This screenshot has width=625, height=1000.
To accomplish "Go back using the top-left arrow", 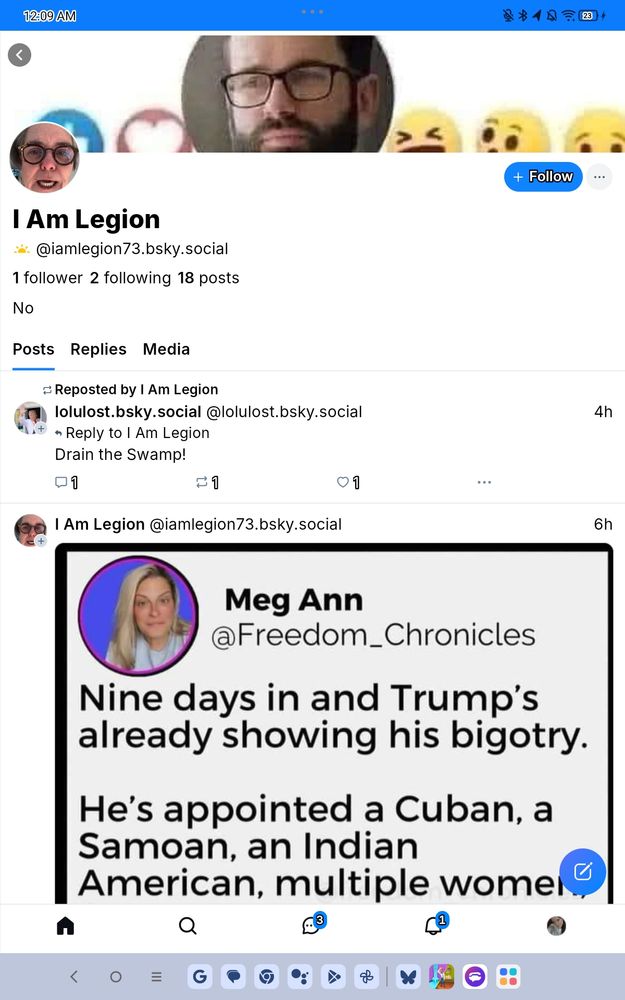I will coord(19,55).
